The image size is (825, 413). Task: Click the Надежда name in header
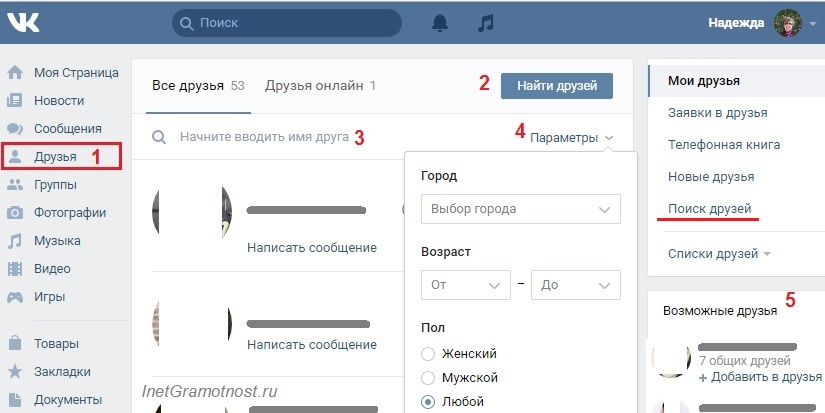736,23
